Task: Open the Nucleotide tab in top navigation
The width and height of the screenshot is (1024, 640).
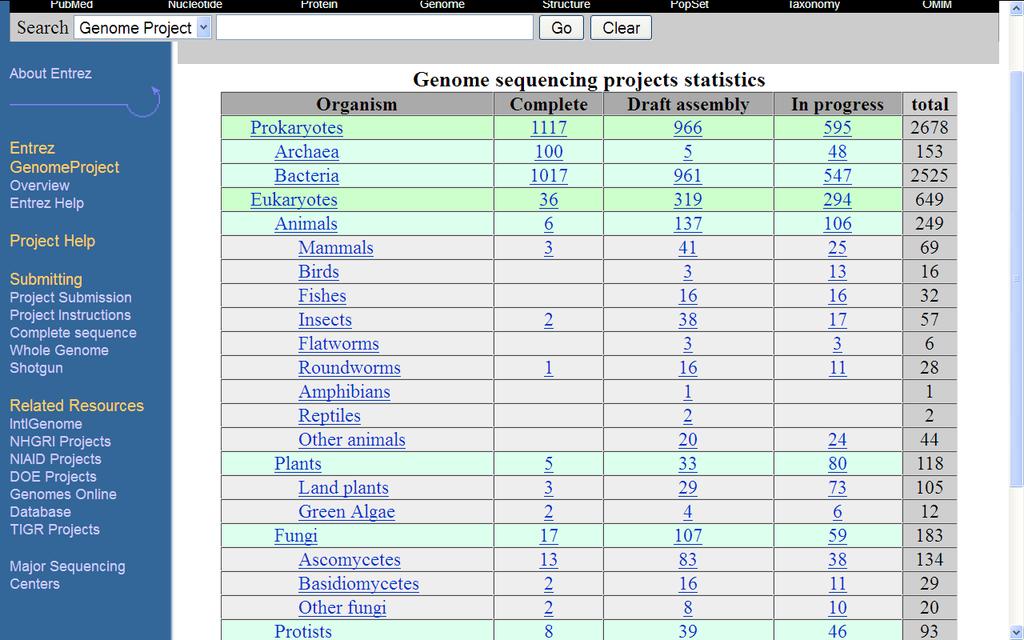Action: (x=195, y=5)
